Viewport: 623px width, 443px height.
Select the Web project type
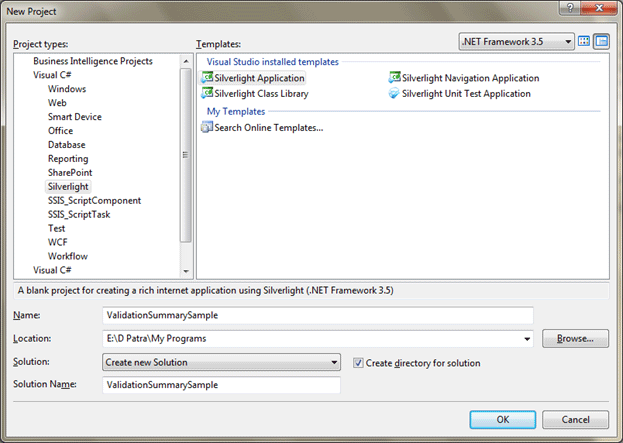point(57,103)
